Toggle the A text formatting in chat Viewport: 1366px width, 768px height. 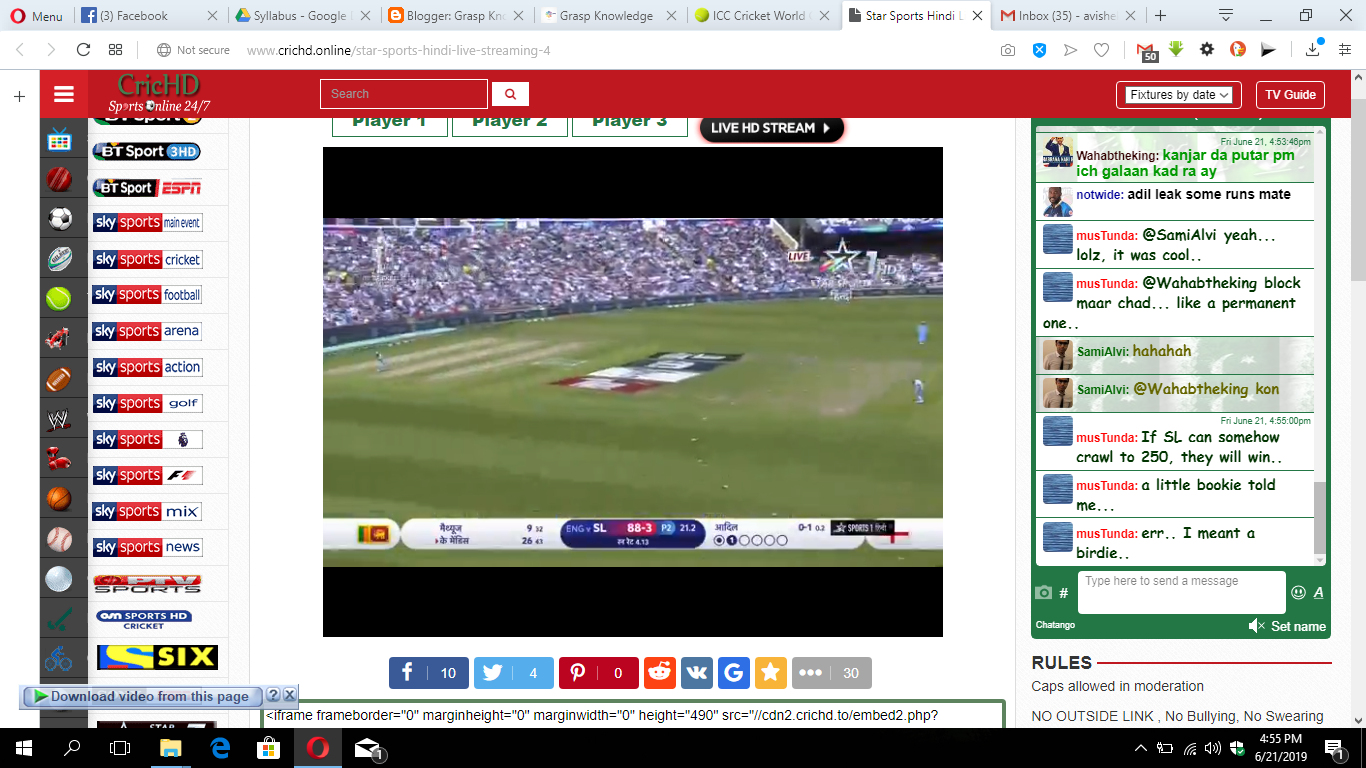pyautogui.click(x=1318, y=592)
